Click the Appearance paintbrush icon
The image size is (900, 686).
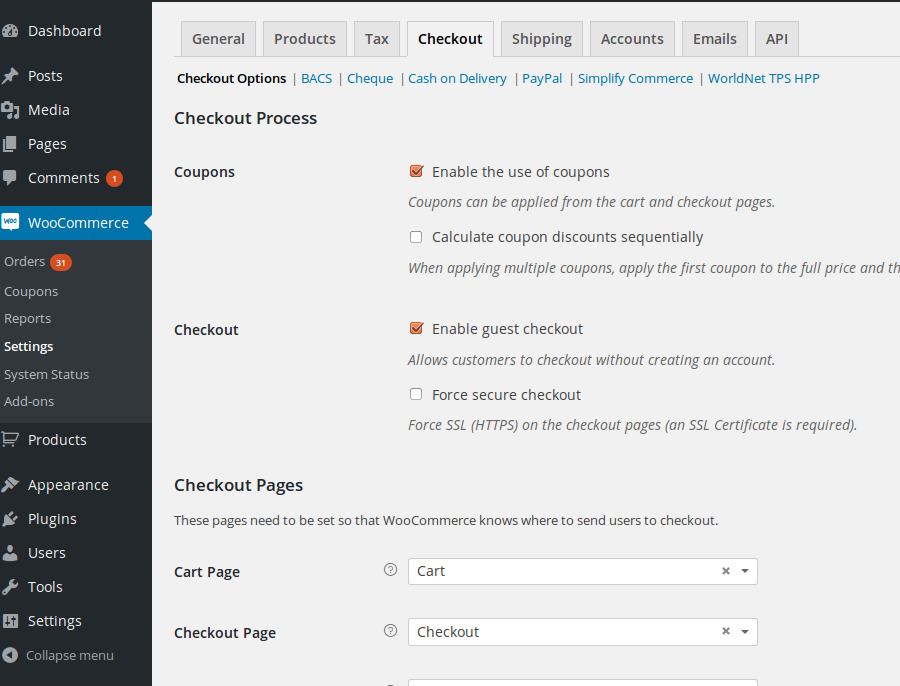tap(10, 485)
